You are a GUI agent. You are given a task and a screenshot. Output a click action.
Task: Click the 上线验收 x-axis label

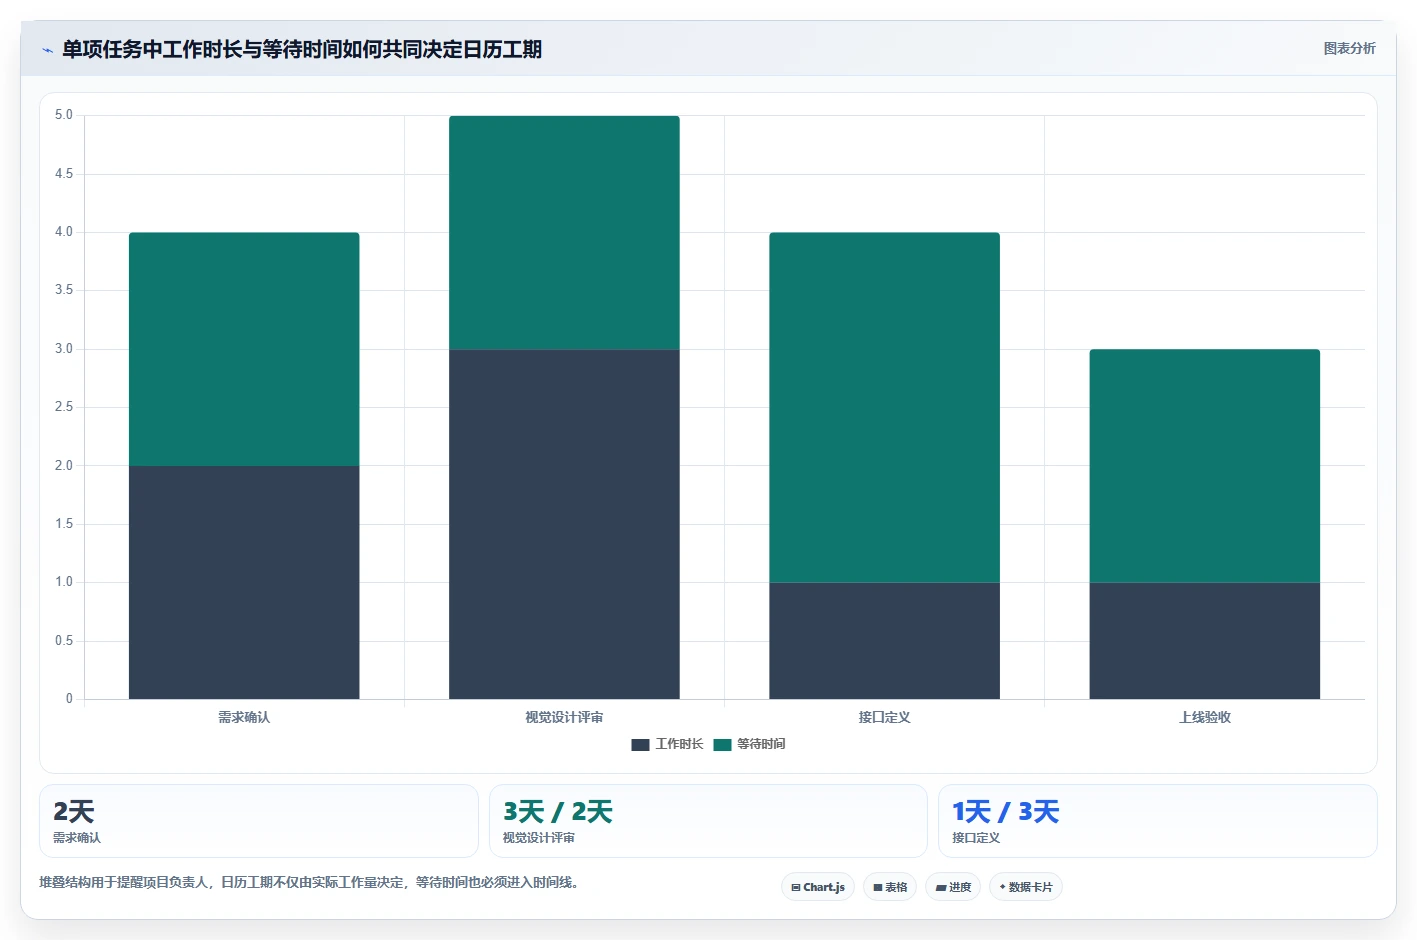(x=1204, y=717)
